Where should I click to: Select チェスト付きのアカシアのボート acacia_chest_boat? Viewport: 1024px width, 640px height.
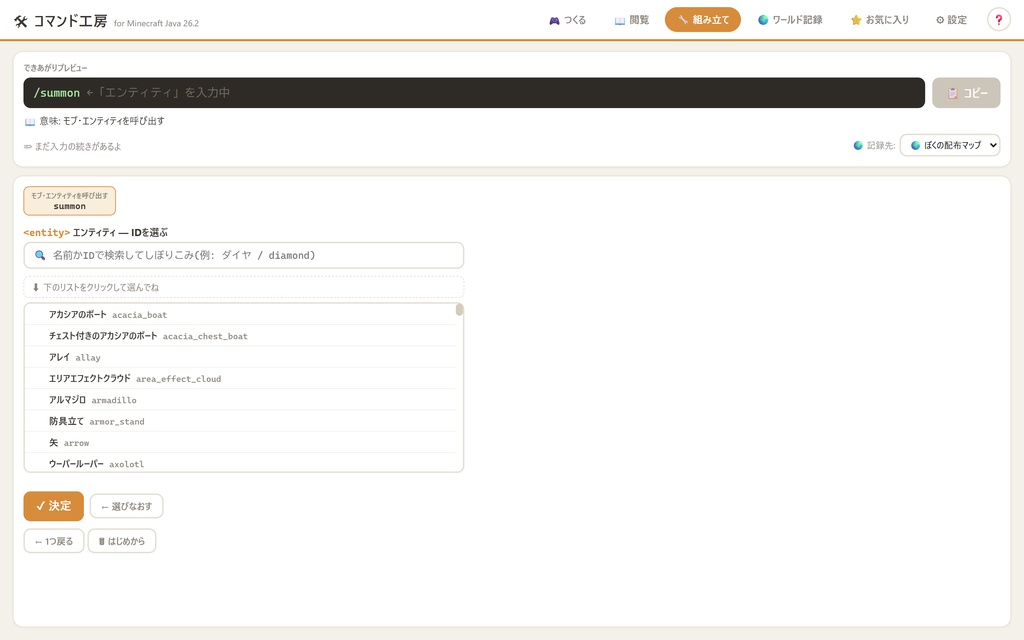240,336
